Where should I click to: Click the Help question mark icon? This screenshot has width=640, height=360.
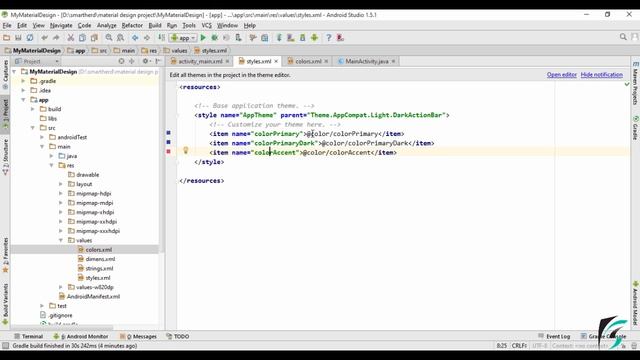[329, 38]
